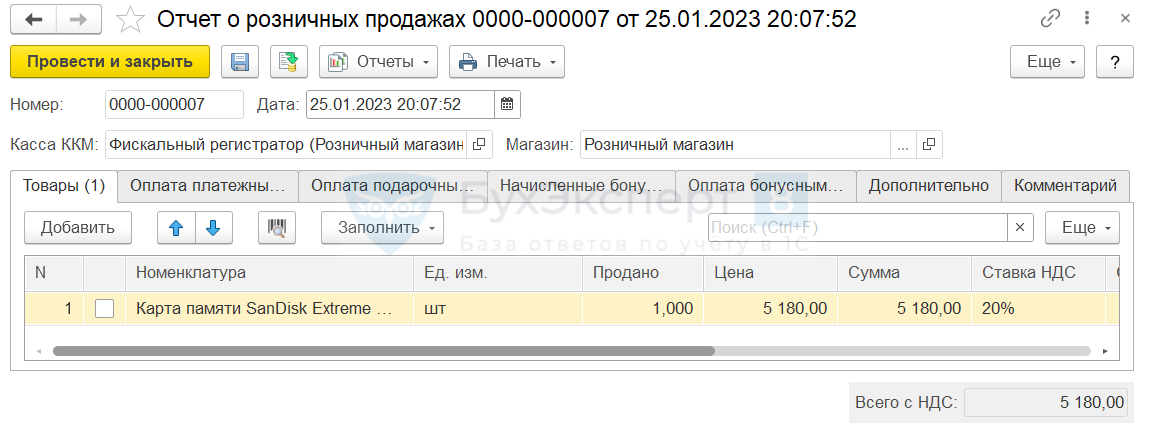Image resolution: width=1153 pixels, height=429 pixels.
Task: Click the Дата input field
Action: tap(400, 104)
